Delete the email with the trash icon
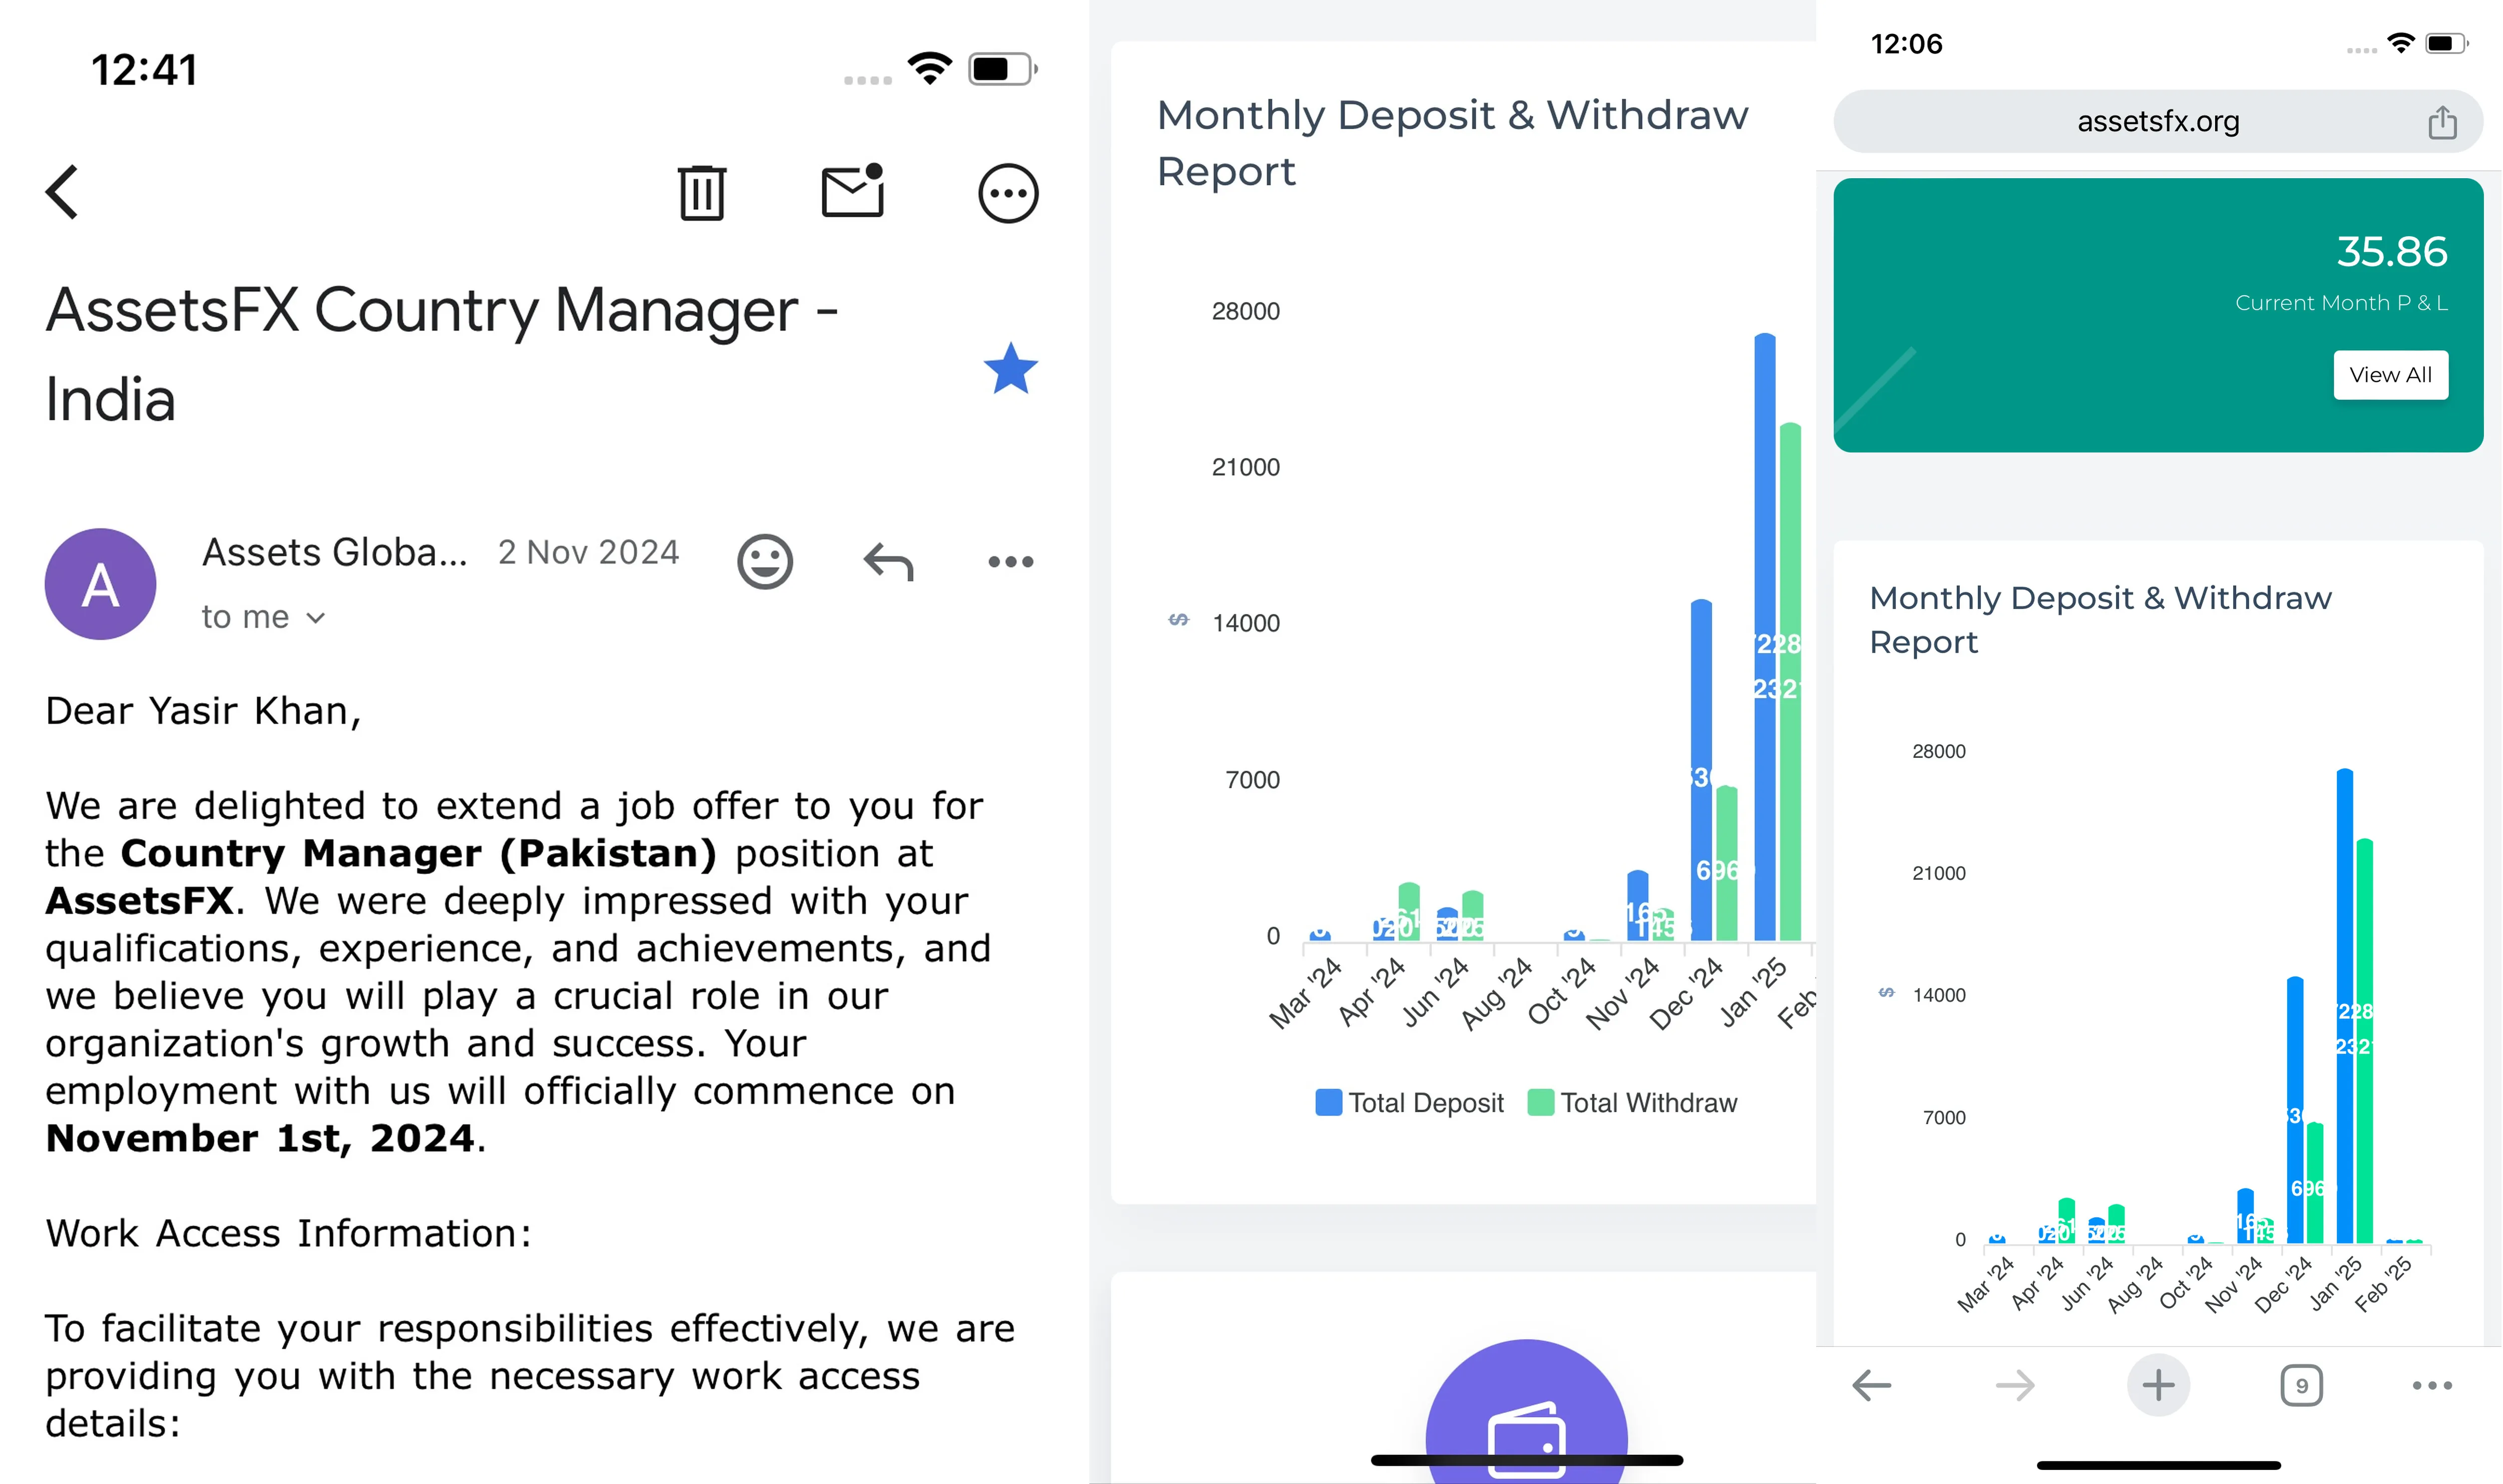 (x=702, y=192)
